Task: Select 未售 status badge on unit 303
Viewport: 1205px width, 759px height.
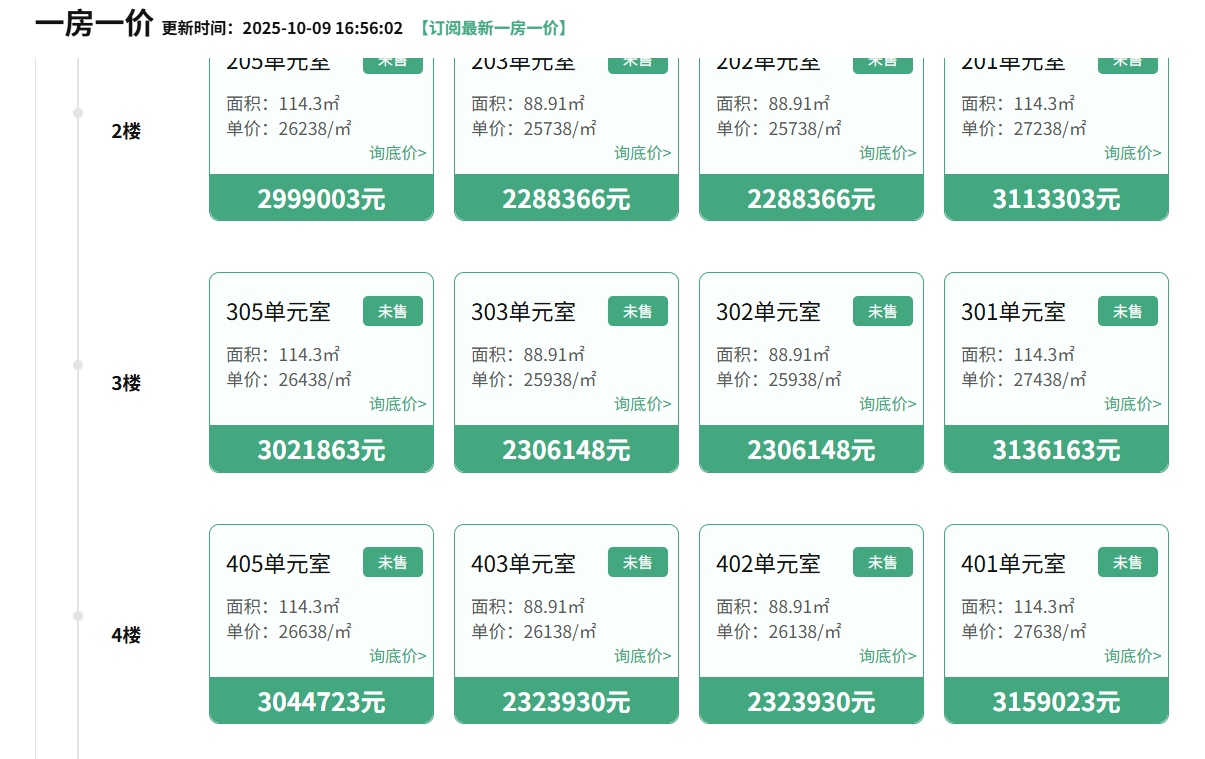Action: (637, 312)
